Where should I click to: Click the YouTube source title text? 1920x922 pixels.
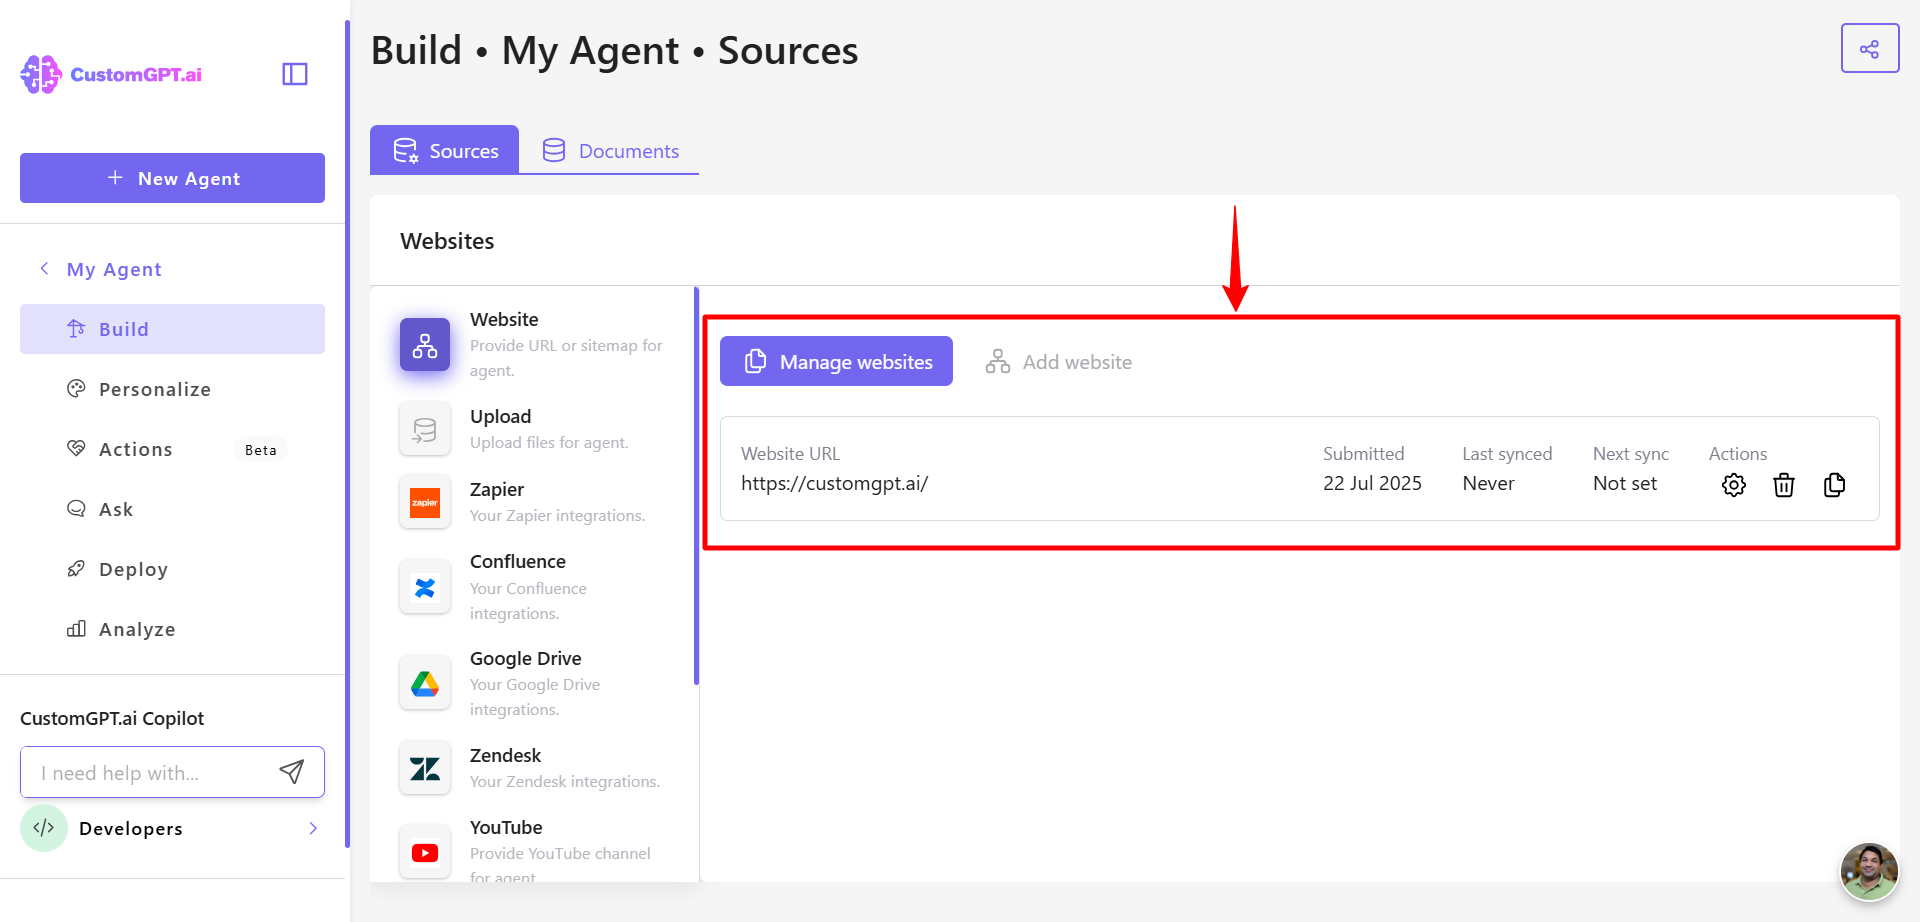[506, 827]
